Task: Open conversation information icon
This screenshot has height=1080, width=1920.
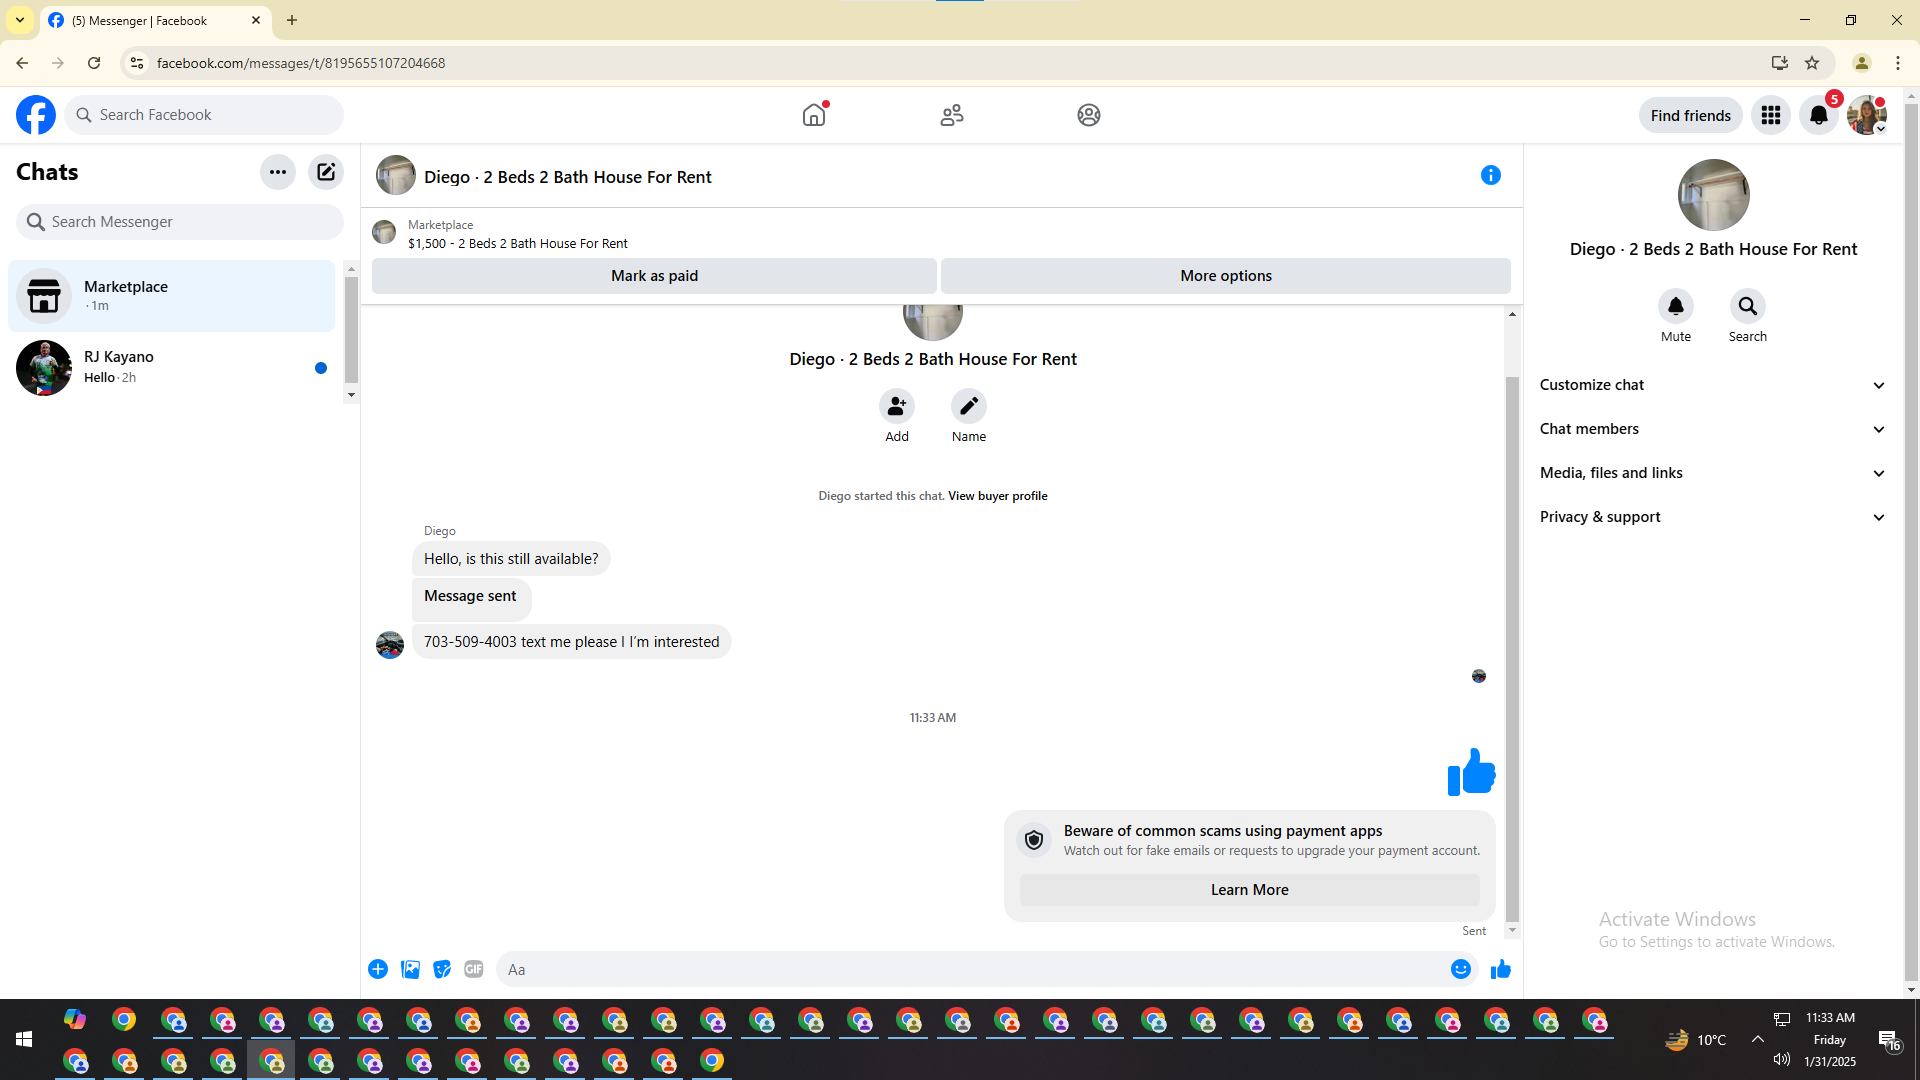Action: point(1491,176)
